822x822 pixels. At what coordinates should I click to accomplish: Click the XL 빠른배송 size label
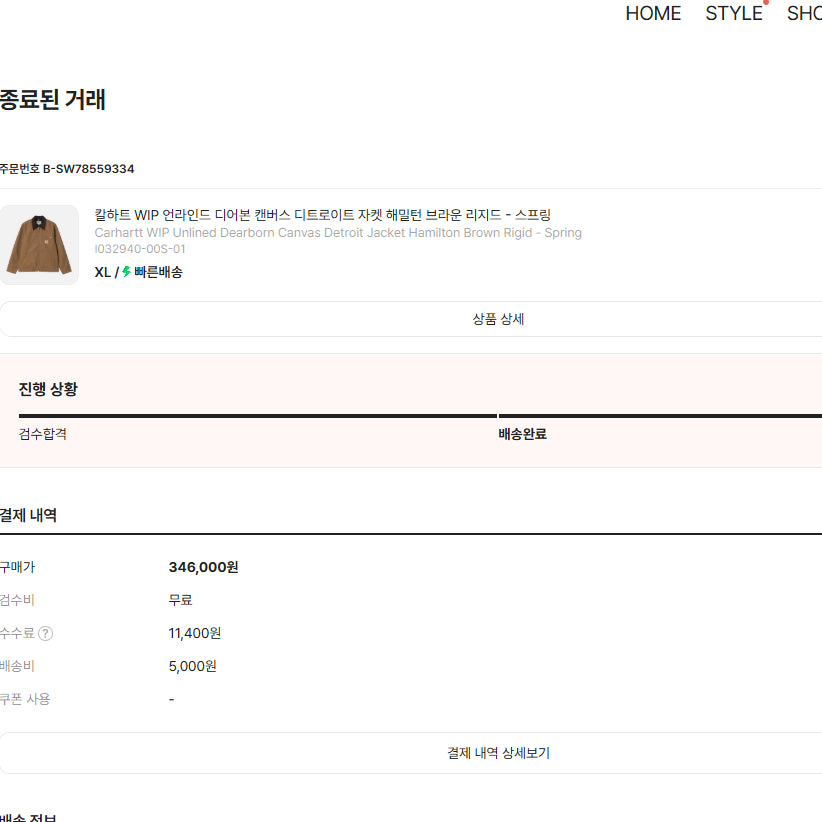pyautogui.click(x=138, y=272)
